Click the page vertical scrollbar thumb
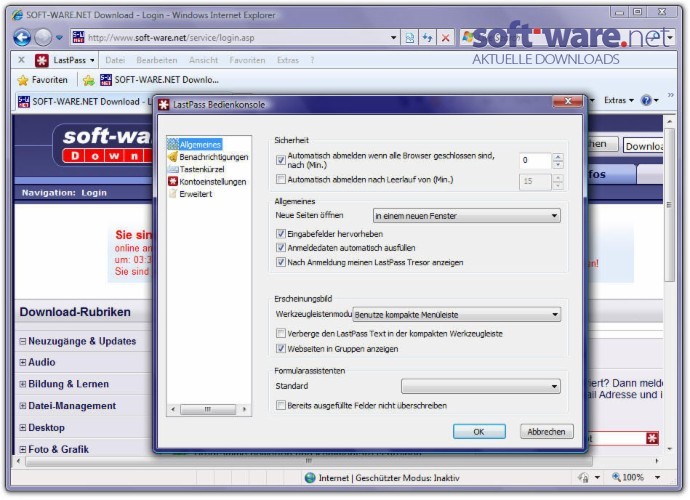690x500 pixels. pyautogui.click(x=669, y=205)
